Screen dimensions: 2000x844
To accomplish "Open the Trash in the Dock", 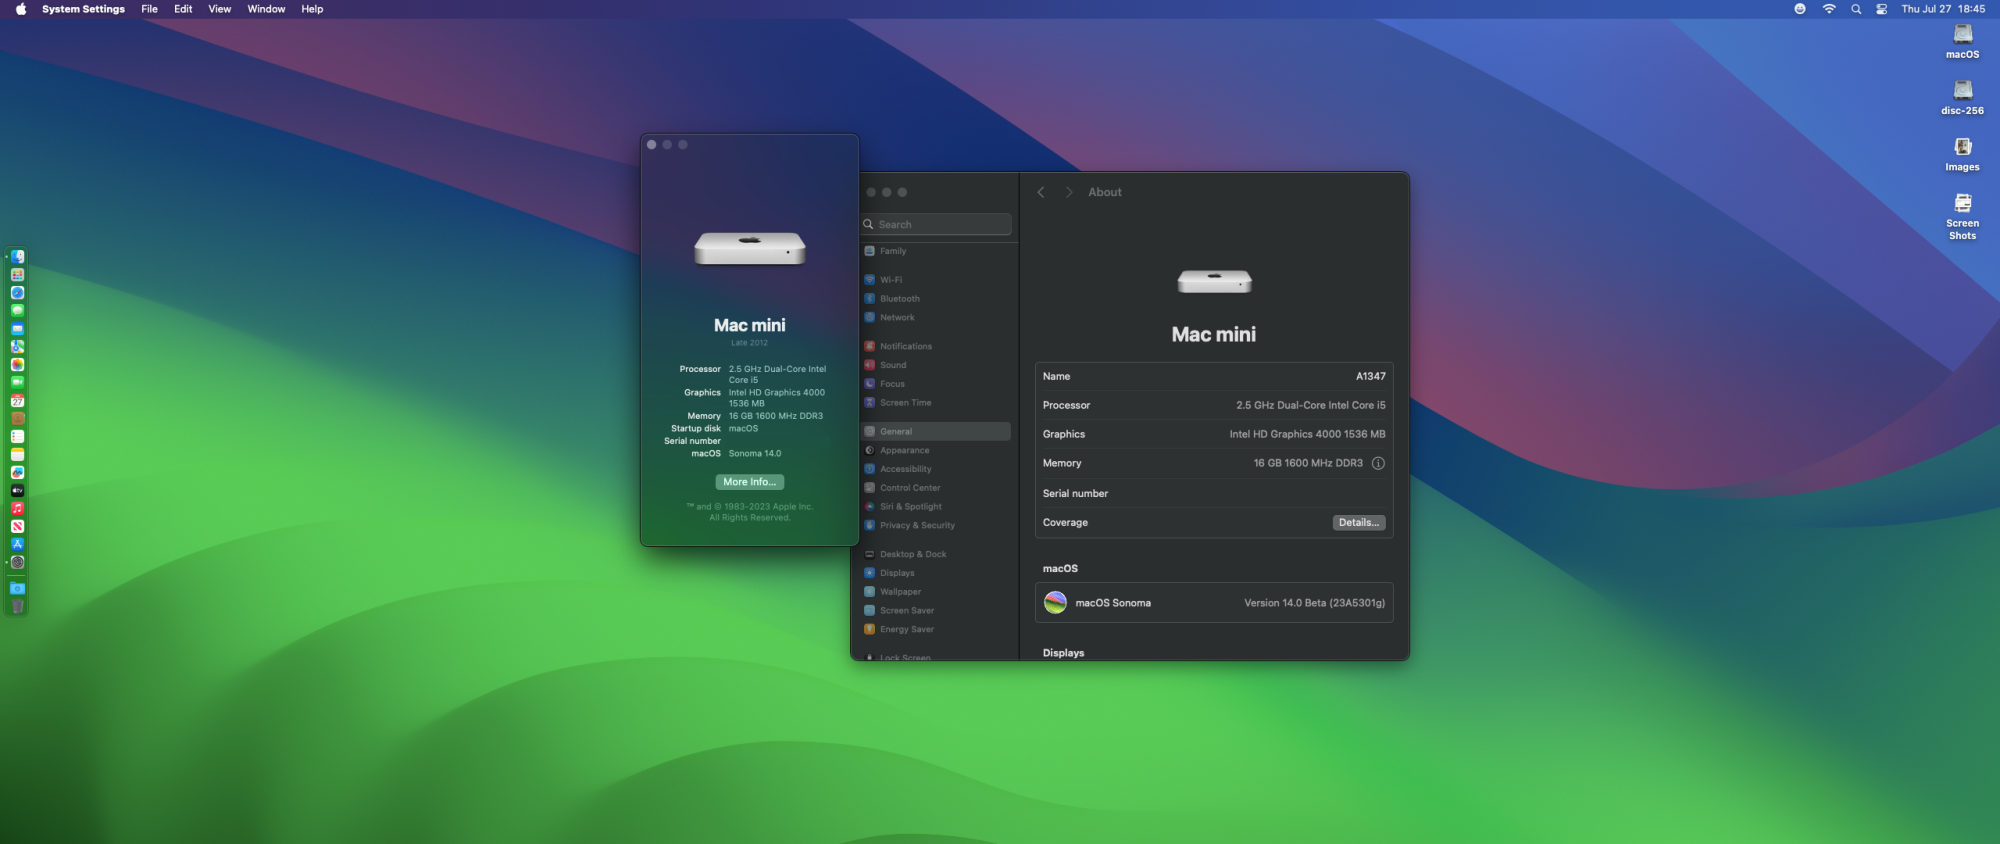I will 17,606.
